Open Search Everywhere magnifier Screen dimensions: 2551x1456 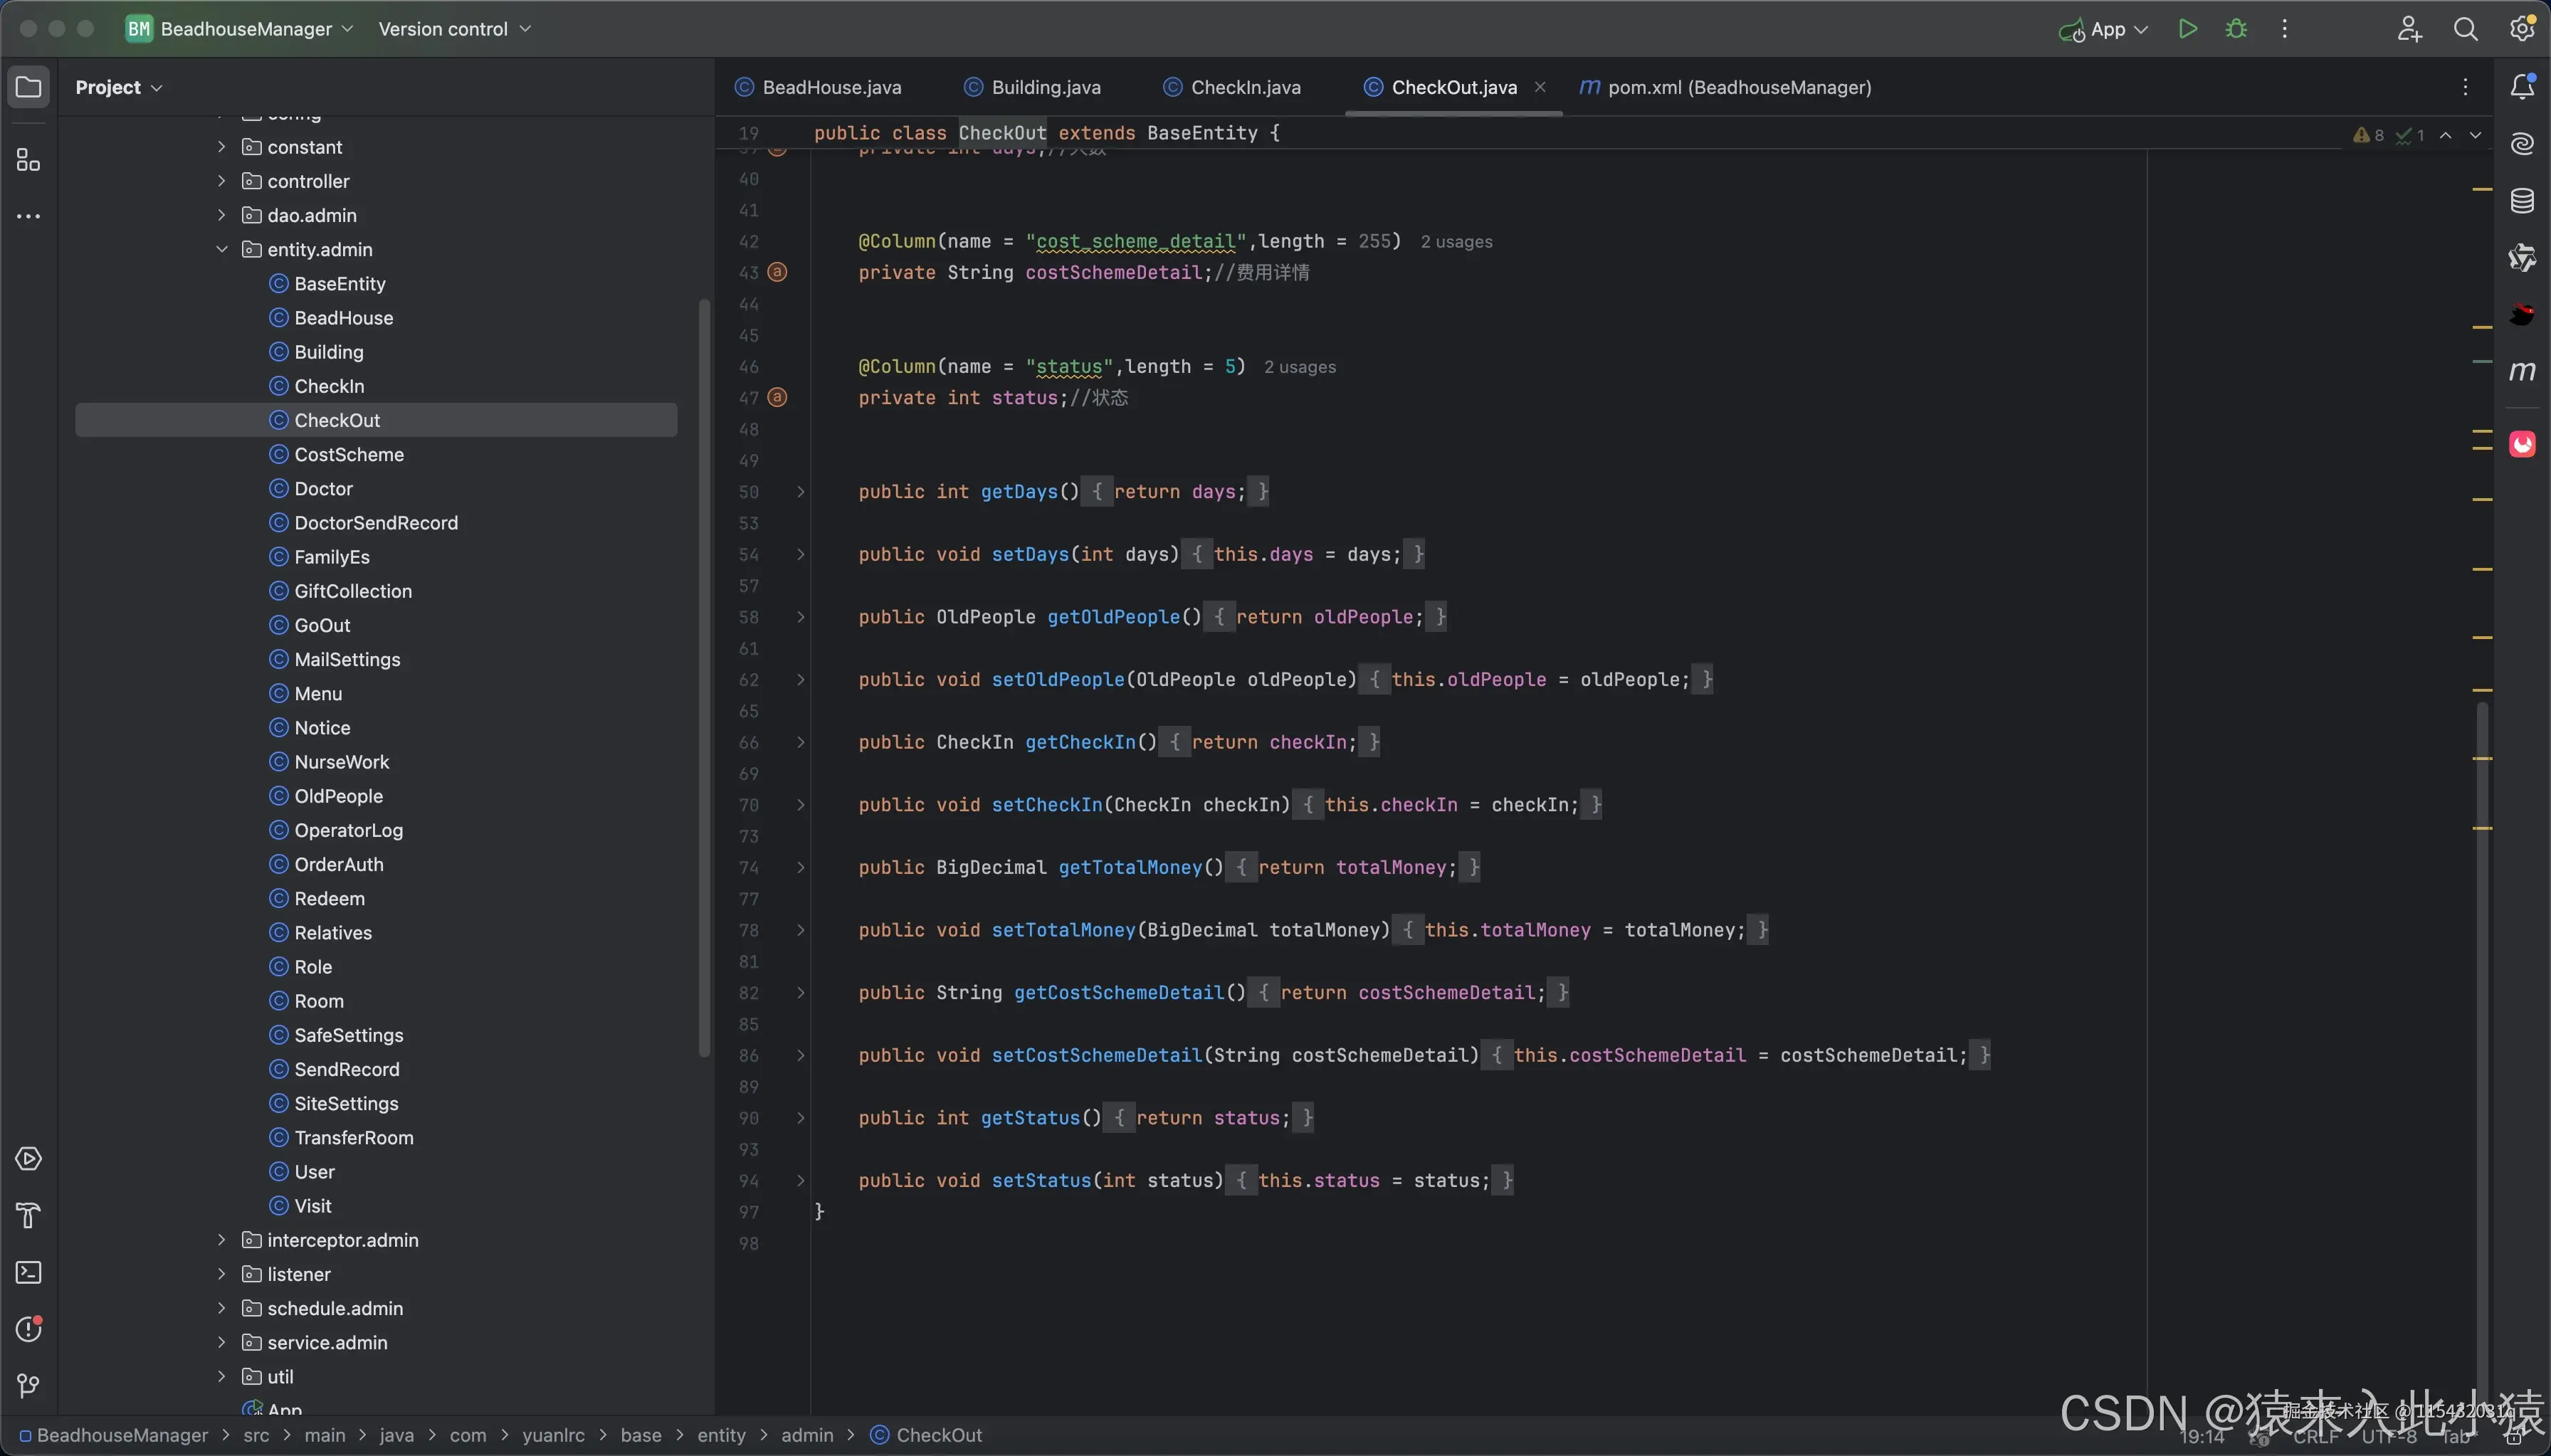[x=2465, y=29]
